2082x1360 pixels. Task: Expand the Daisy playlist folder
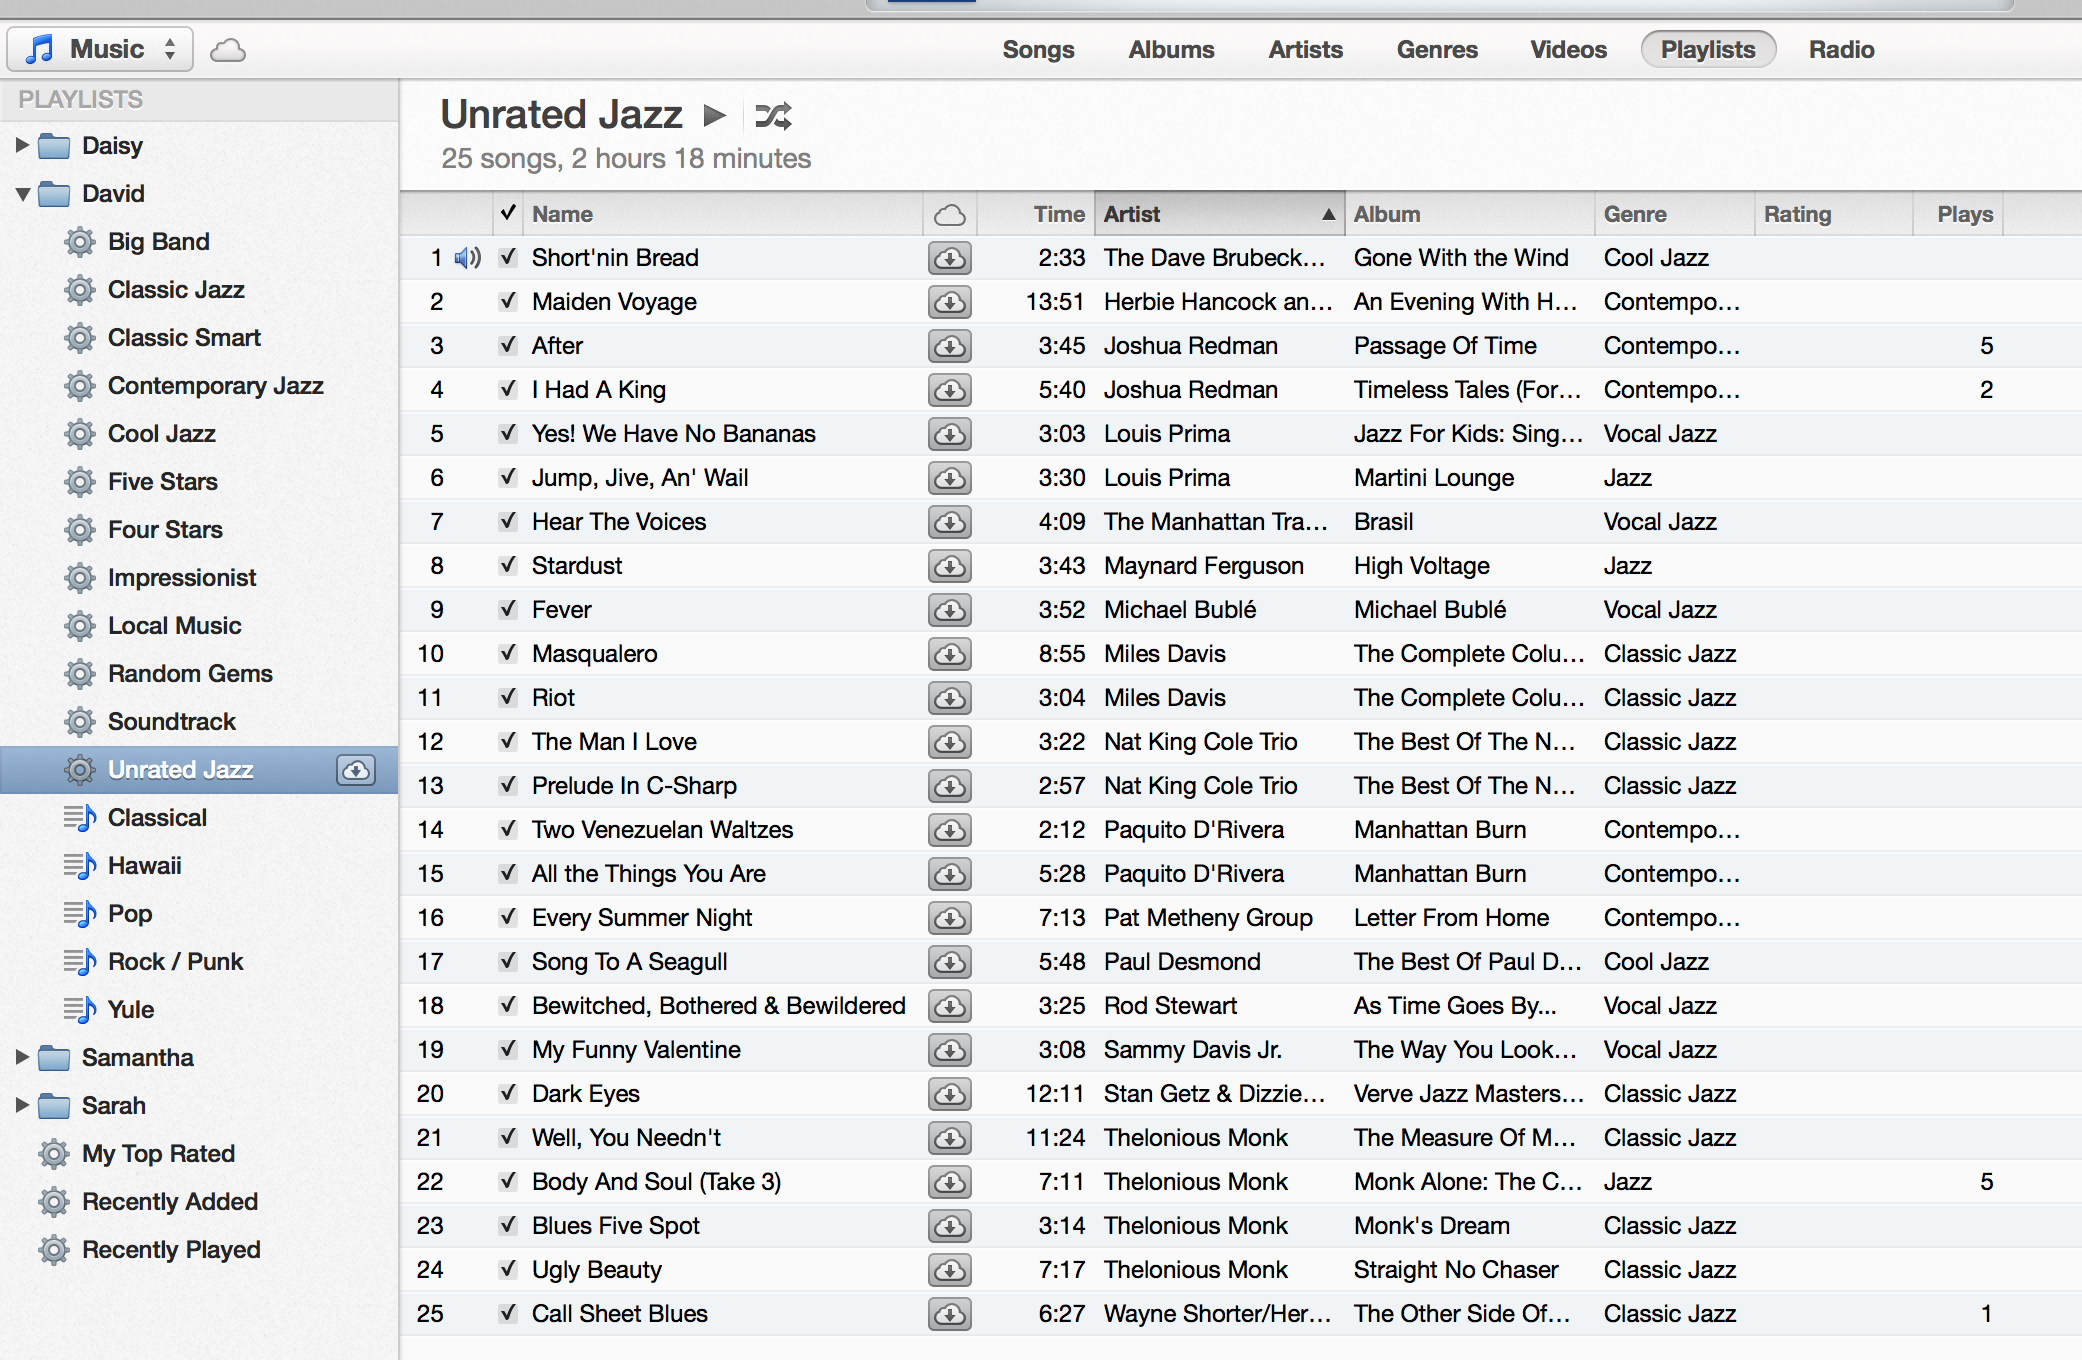pos(22,146)
